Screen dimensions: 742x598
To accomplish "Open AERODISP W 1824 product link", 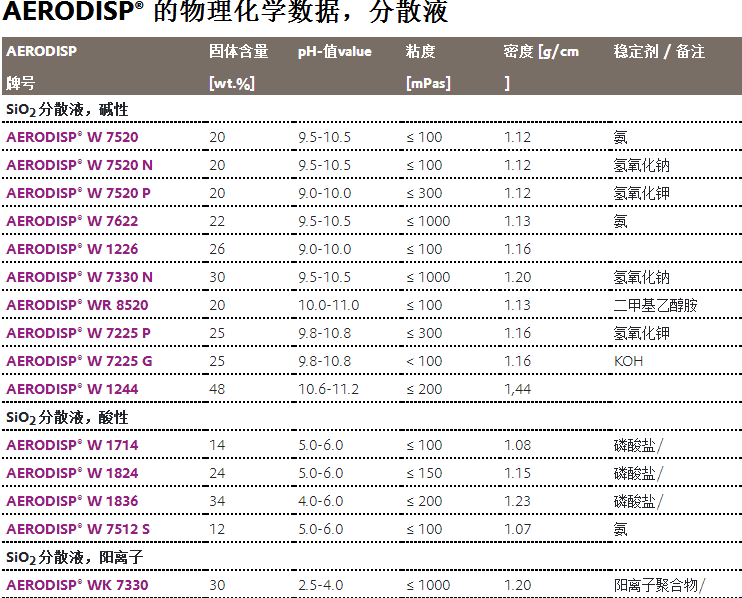I will (x=72, y=473).
